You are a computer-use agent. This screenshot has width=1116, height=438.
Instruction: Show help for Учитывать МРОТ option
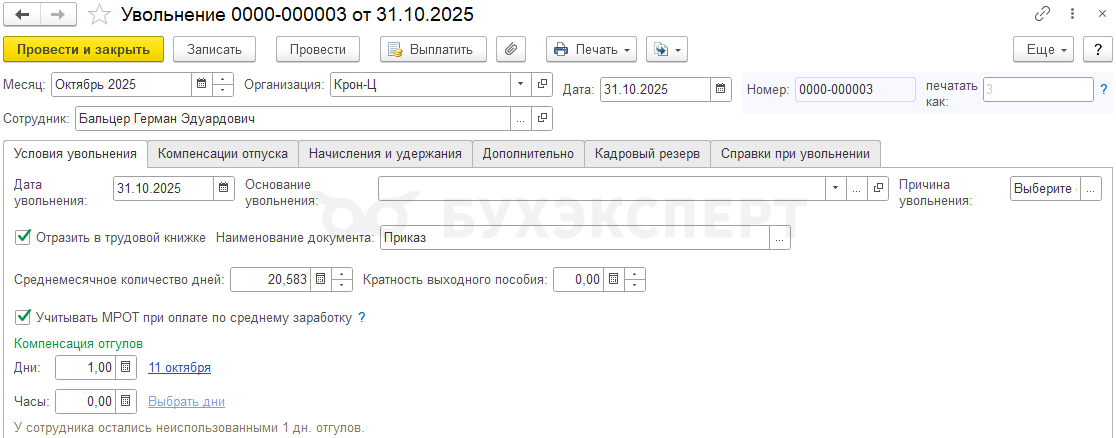[x=362, y=318]
